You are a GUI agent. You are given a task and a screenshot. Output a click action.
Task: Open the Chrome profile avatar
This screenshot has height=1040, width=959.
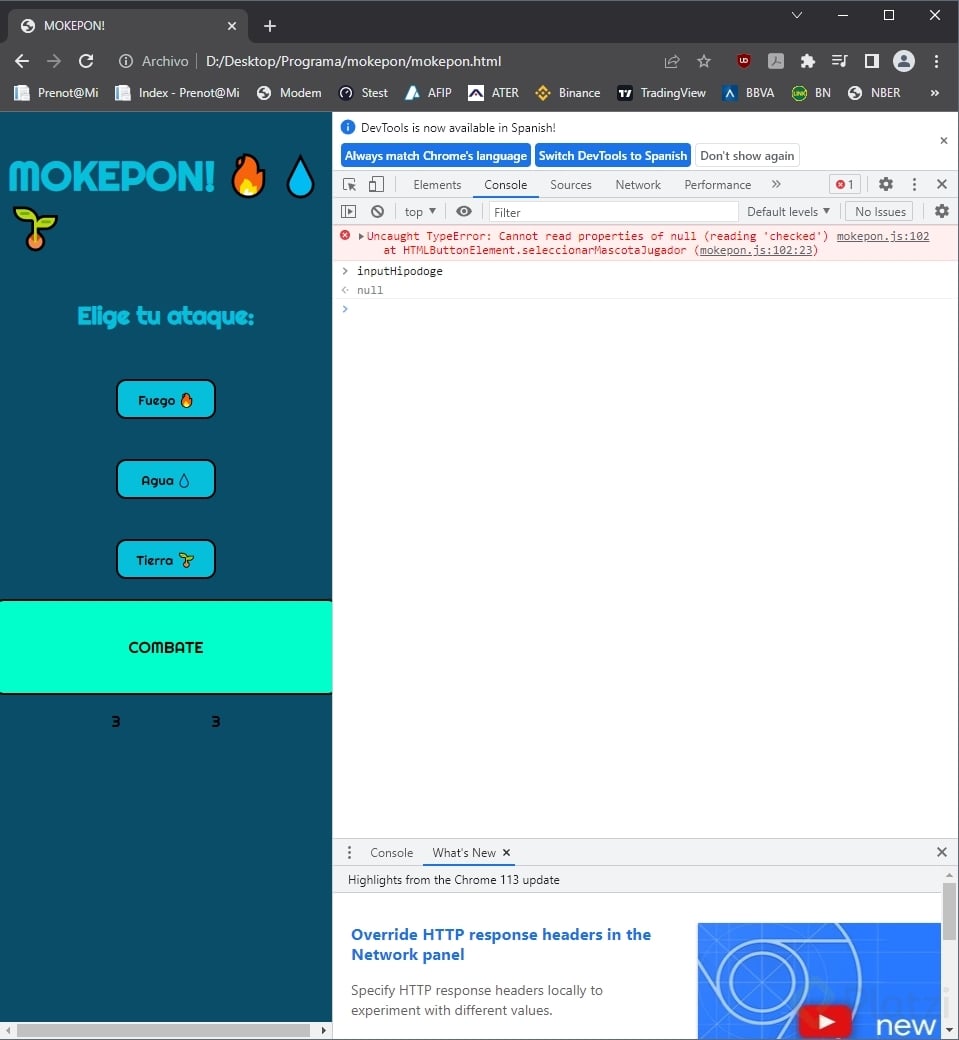click(904, 61)
